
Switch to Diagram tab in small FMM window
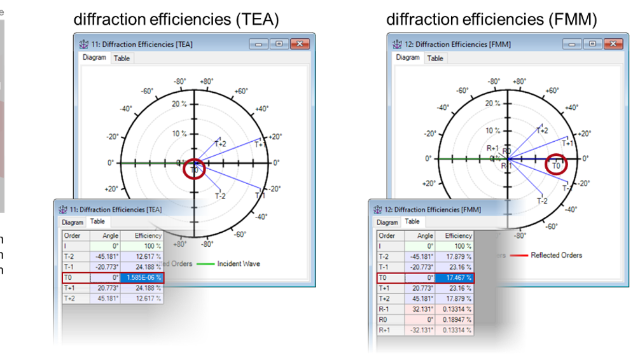click(387, 222)
